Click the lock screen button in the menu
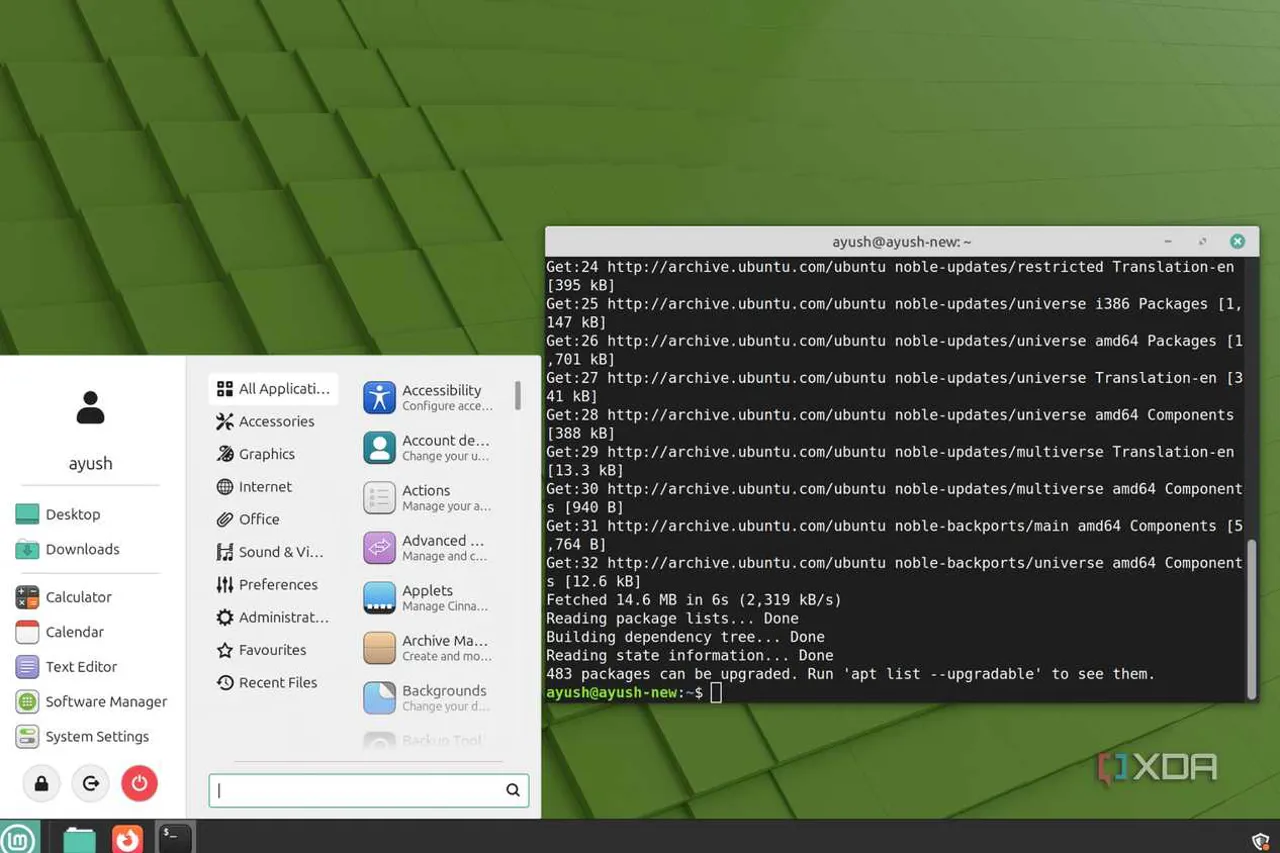The width and height of the screenshot is (1280, 853). tap(41, 784)
